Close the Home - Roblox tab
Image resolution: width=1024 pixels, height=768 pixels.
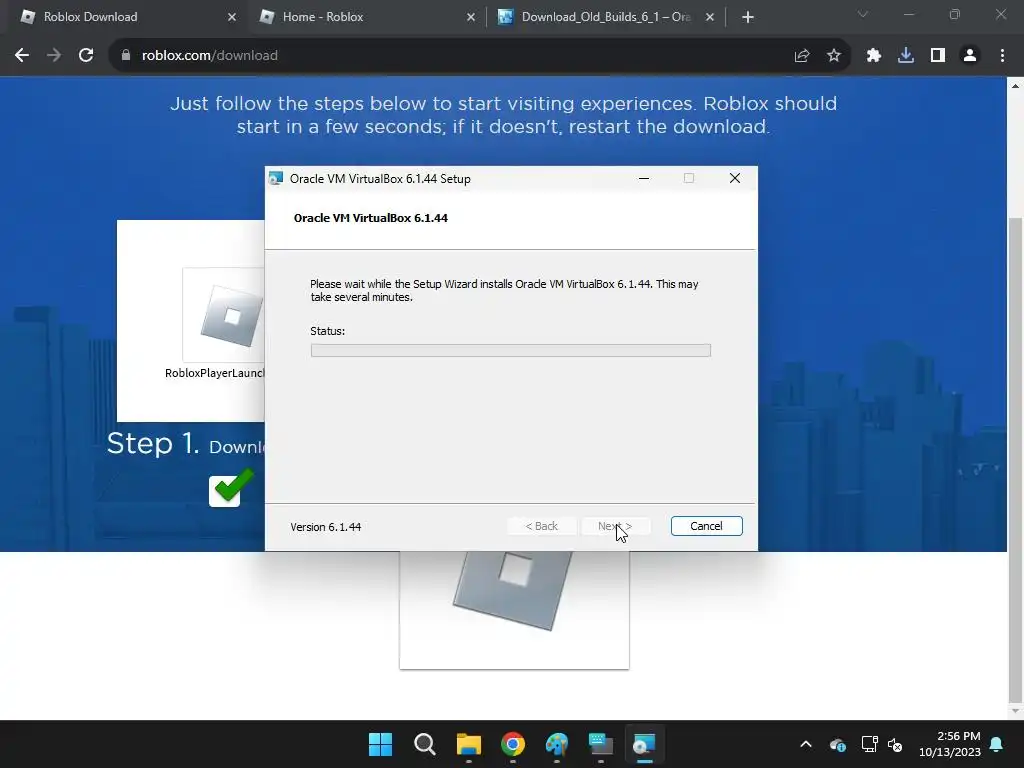[x=471, y=17]
